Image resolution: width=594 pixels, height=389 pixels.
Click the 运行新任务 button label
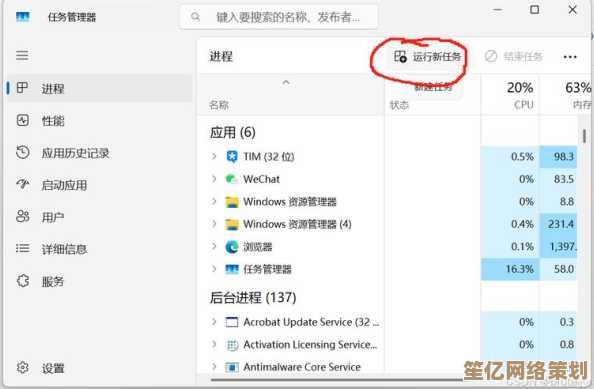pyautogui.click(x=437, y=57)
